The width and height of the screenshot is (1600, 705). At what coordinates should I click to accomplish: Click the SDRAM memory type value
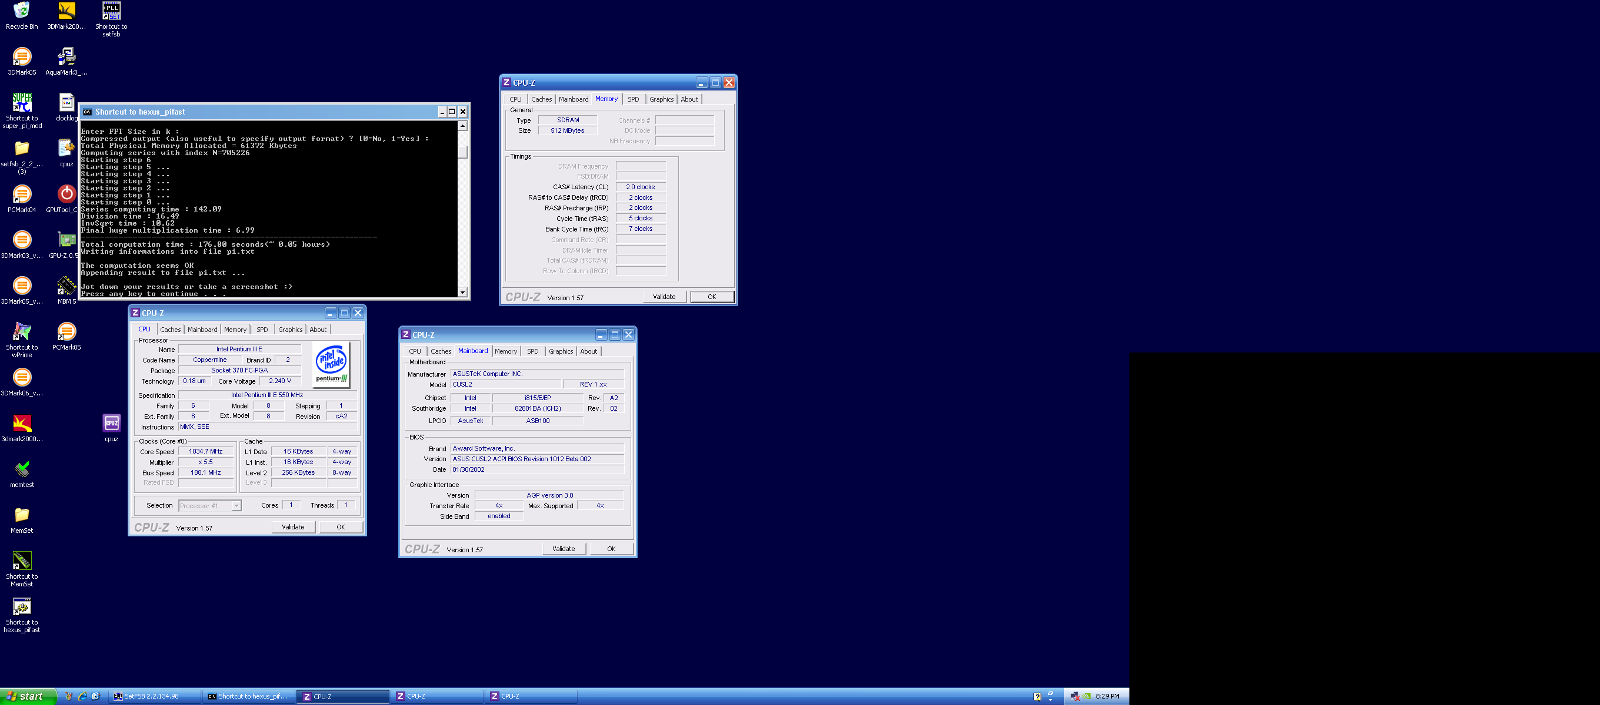pos(568,120)
